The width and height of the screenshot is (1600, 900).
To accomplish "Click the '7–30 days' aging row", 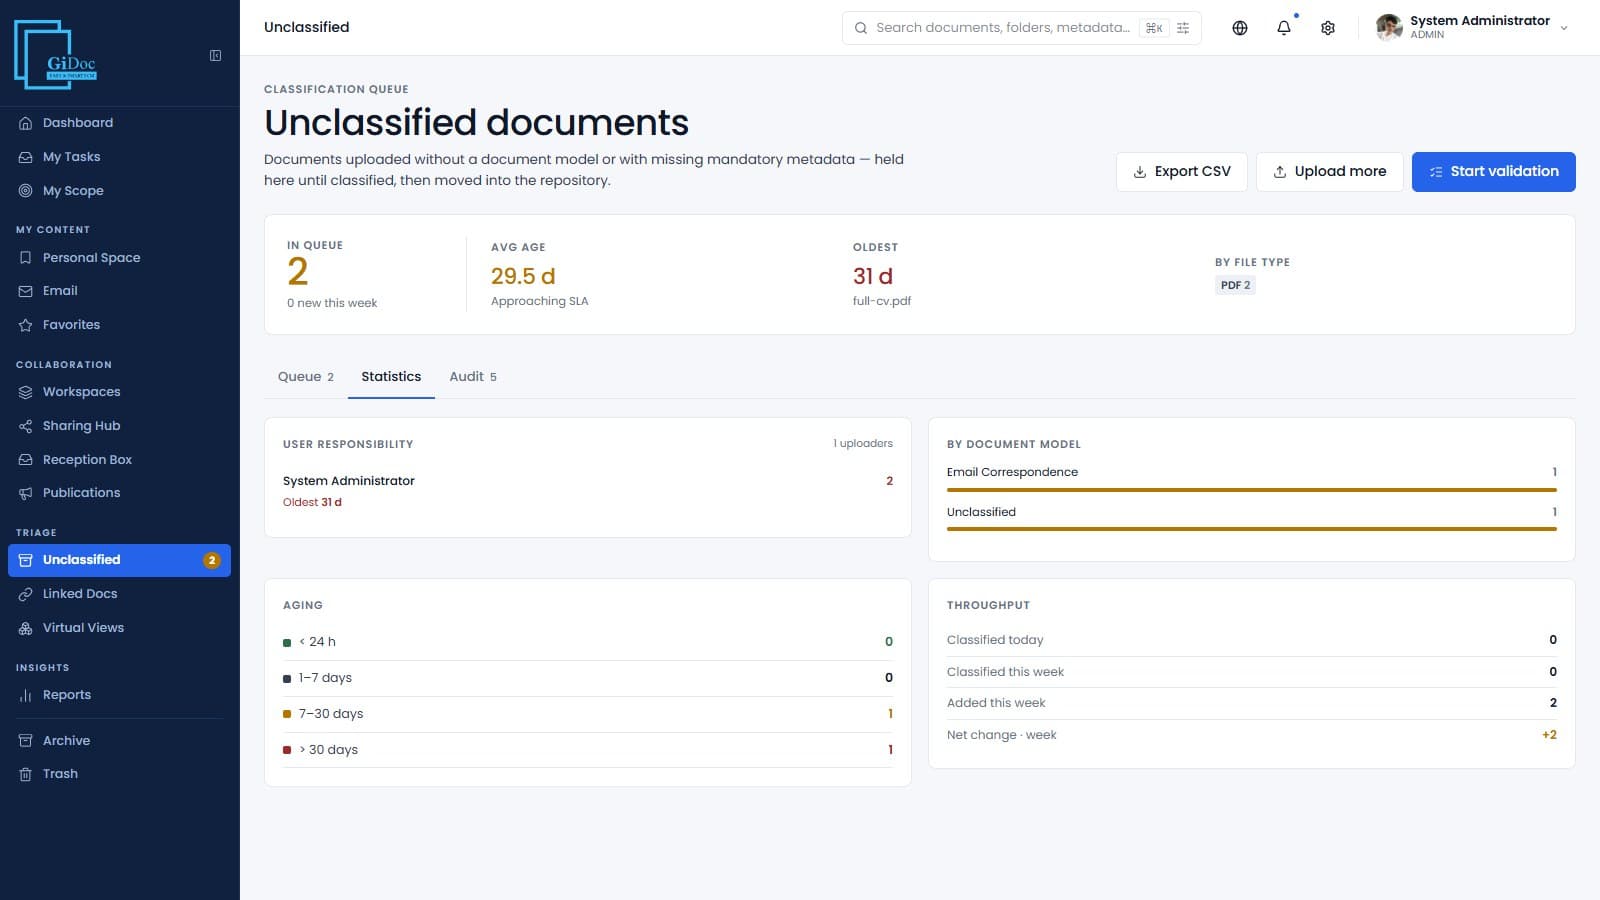I will [x=588, y=714].
